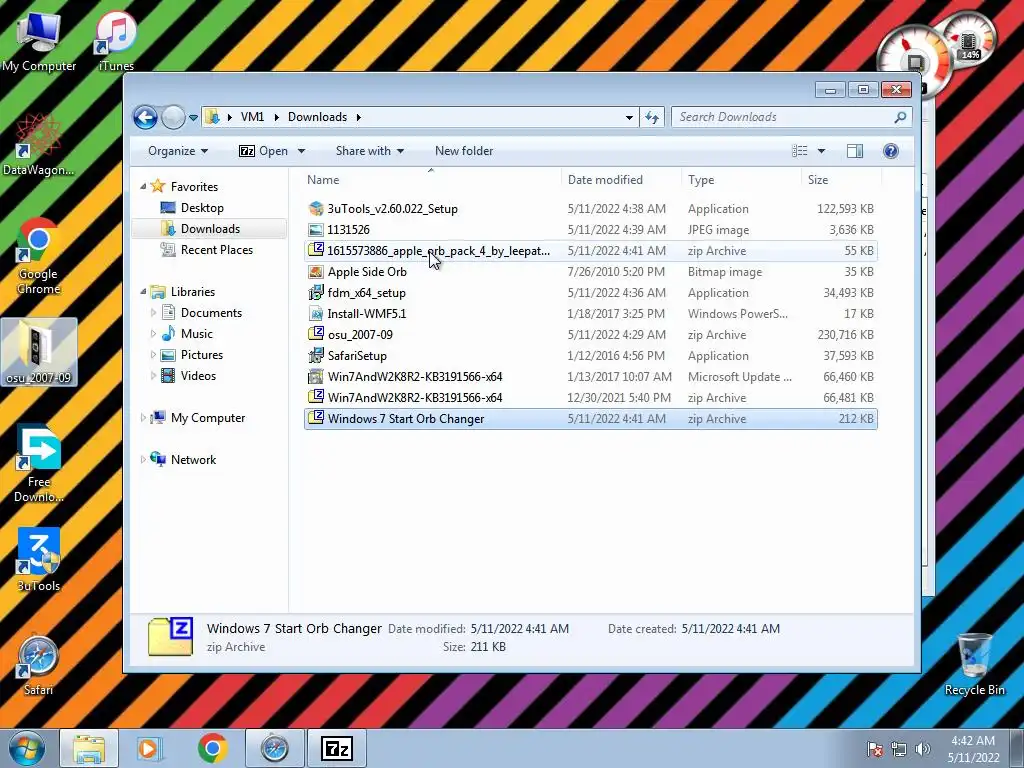Screen dimensions: 1024x768
Task: Switch to 7-Zip on the taskbar
Action: (x=337, y=748)
